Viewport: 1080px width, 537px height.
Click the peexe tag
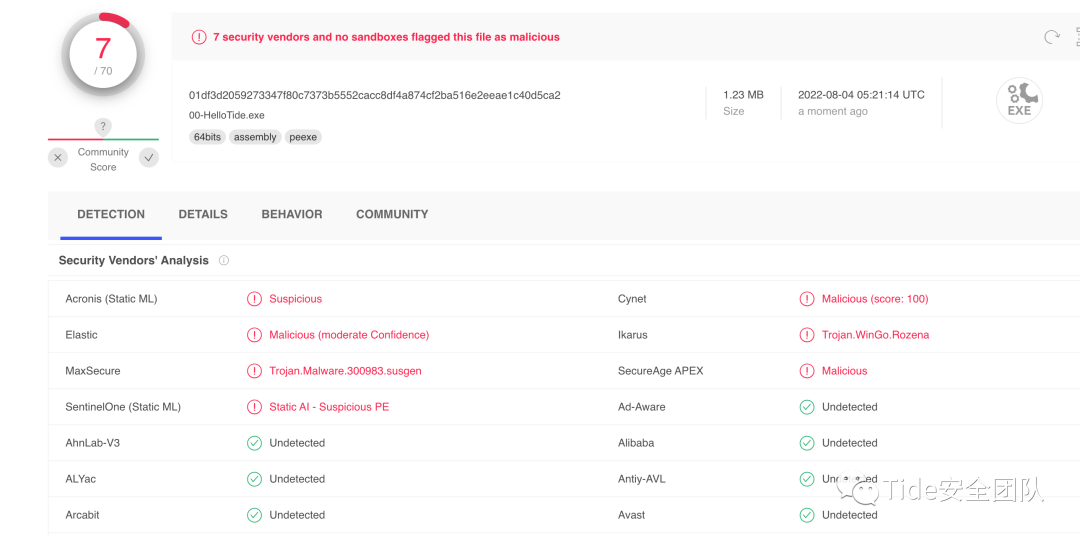(x=303, y=137)
